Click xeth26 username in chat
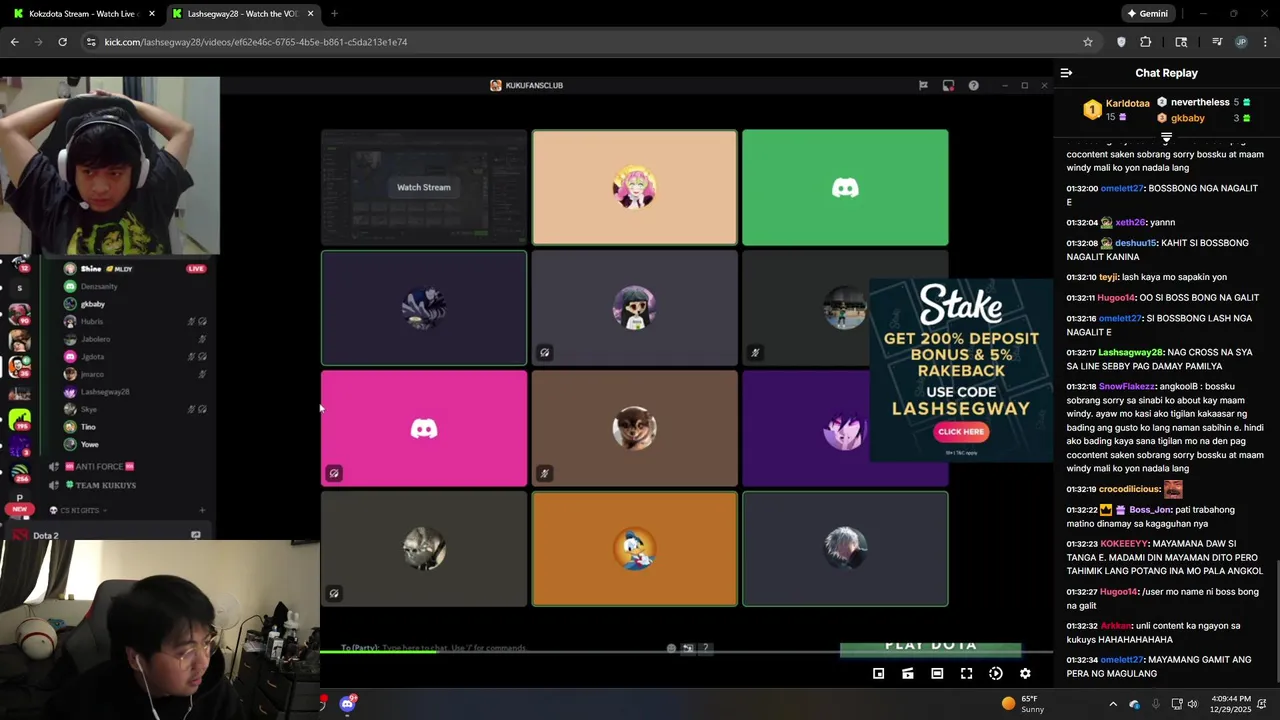 [x=1130, y=222]
